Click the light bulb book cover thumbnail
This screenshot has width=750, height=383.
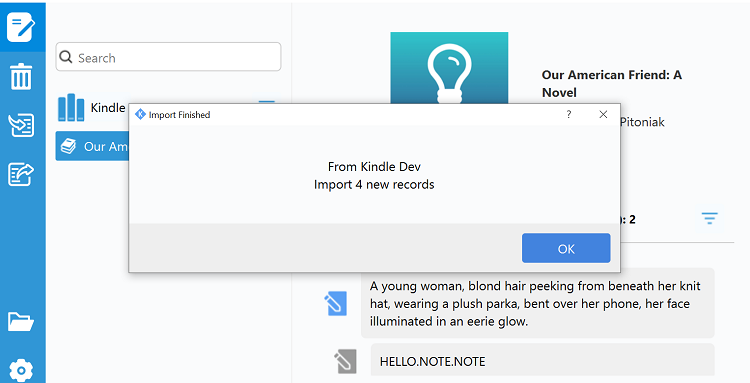point(449,67)
